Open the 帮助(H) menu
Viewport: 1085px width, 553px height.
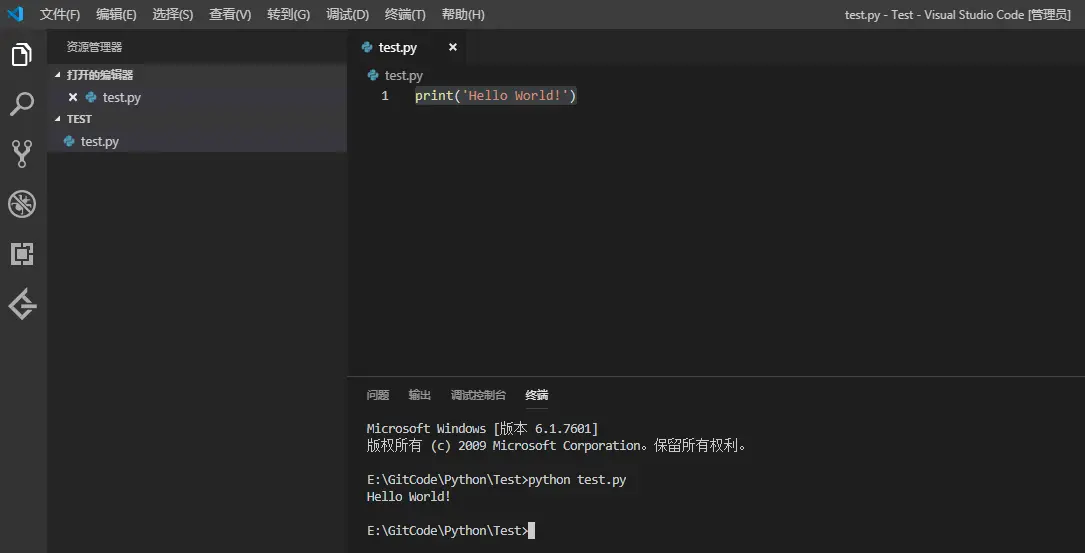(463, 15)
